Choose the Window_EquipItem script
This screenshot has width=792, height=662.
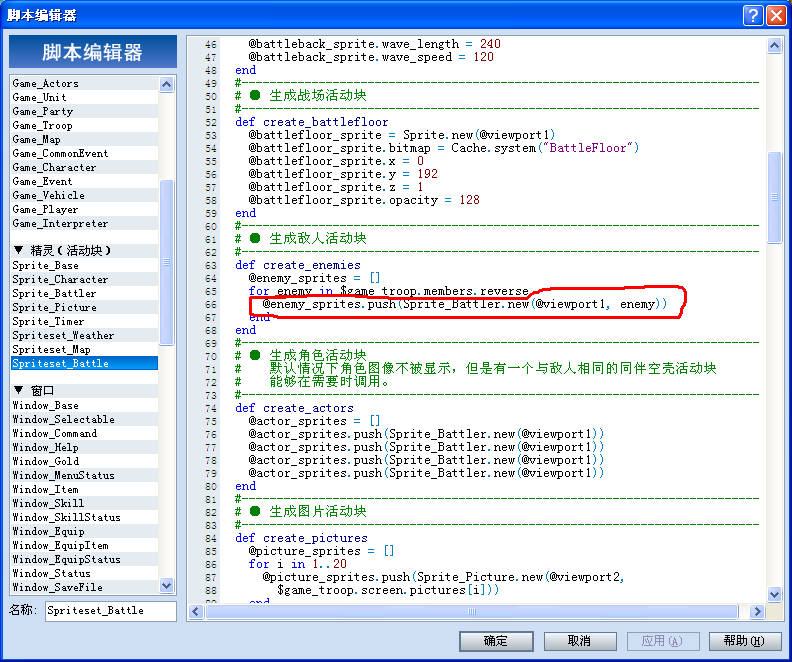tap(84, 545)
